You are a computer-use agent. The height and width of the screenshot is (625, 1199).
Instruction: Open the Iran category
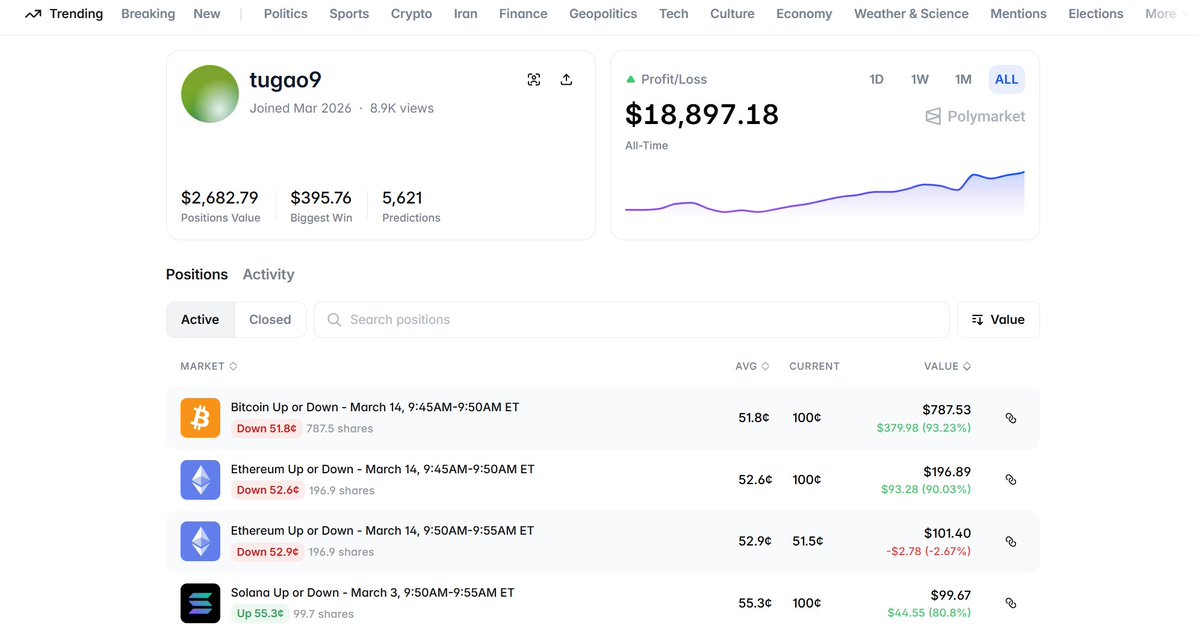[465, 14]
